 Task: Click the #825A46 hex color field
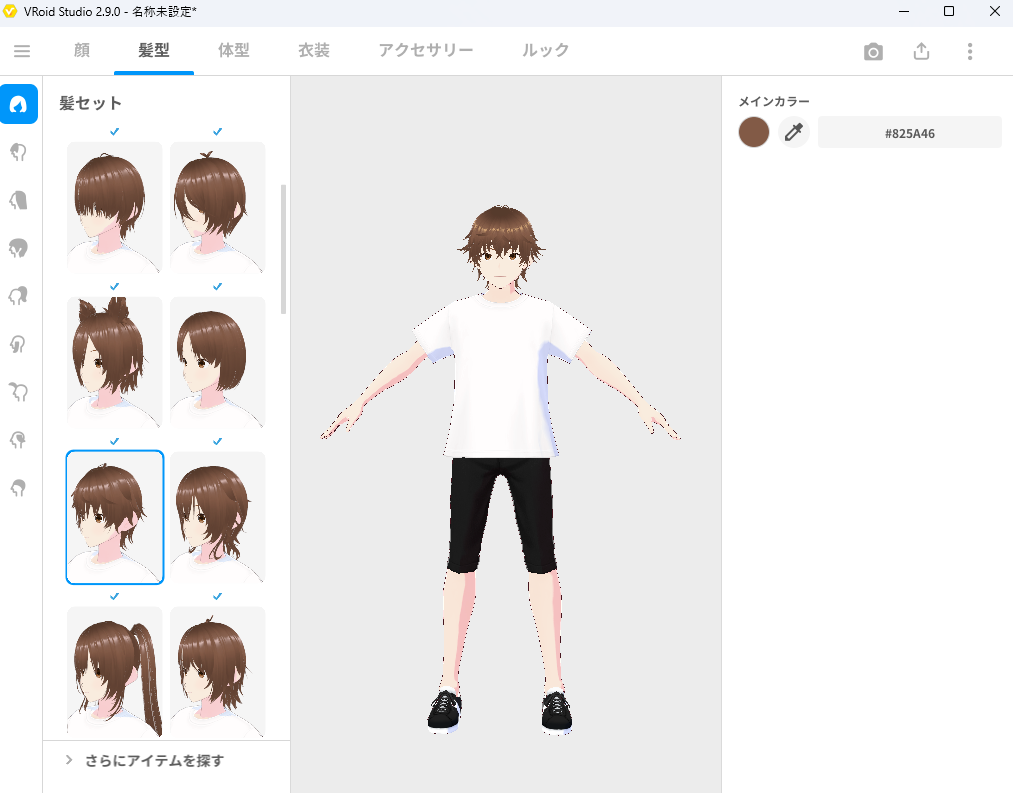tap(909, 132)
